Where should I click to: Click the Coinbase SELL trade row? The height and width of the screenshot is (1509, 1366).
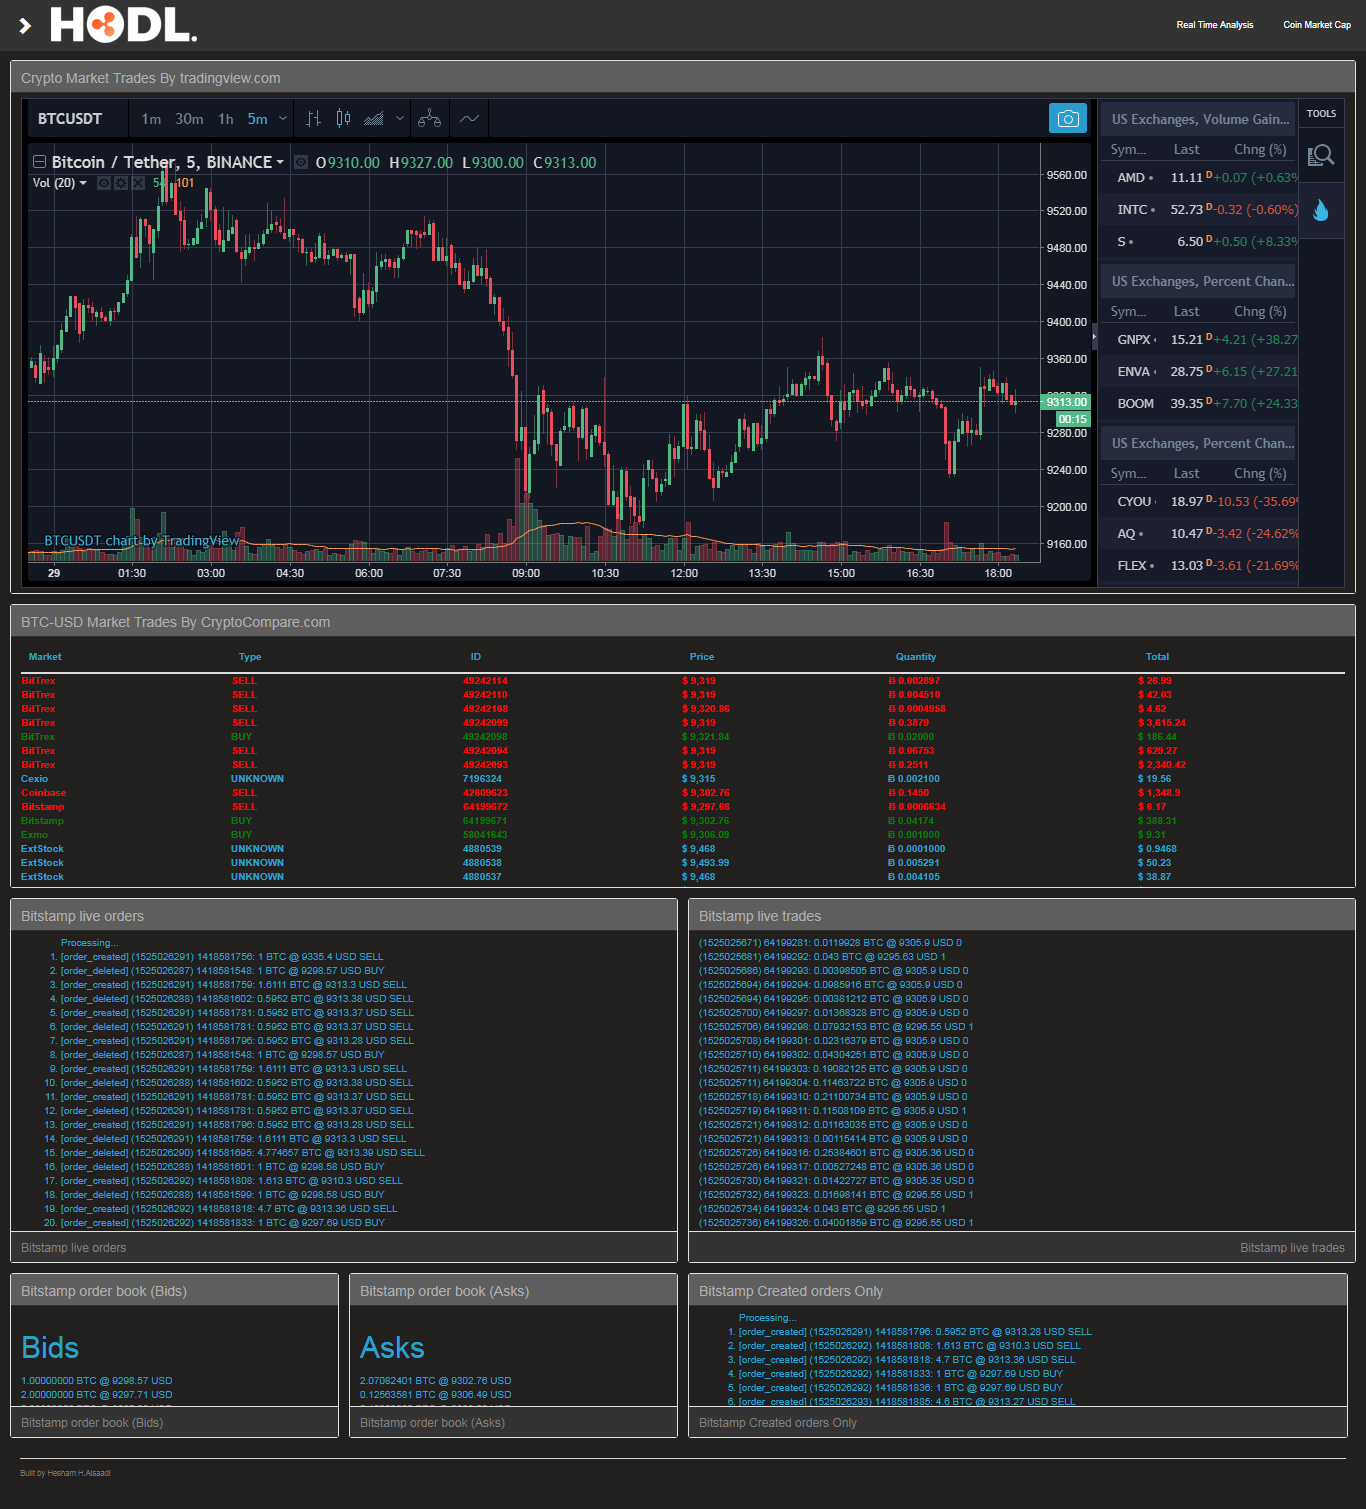tap(683, 793)
